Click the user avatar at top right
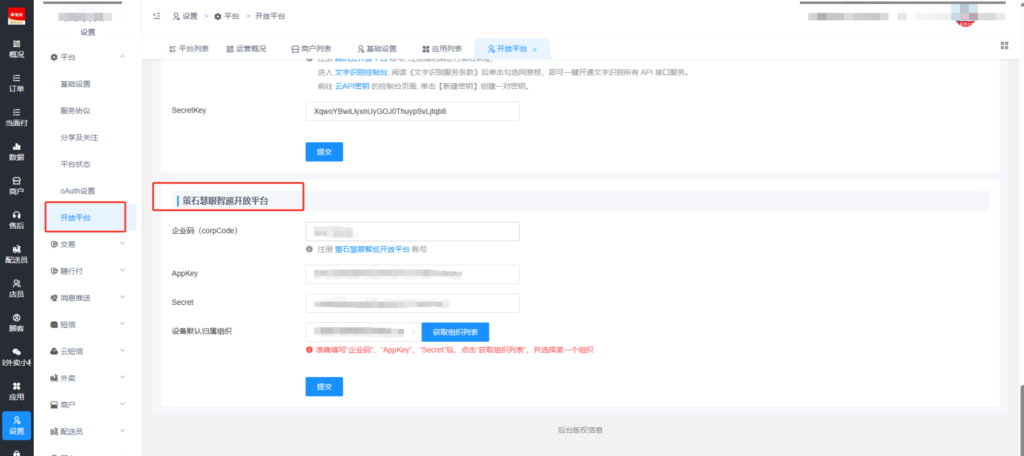Image resolution: width=1024 pixels, height=456 pixels. (965, 16)
